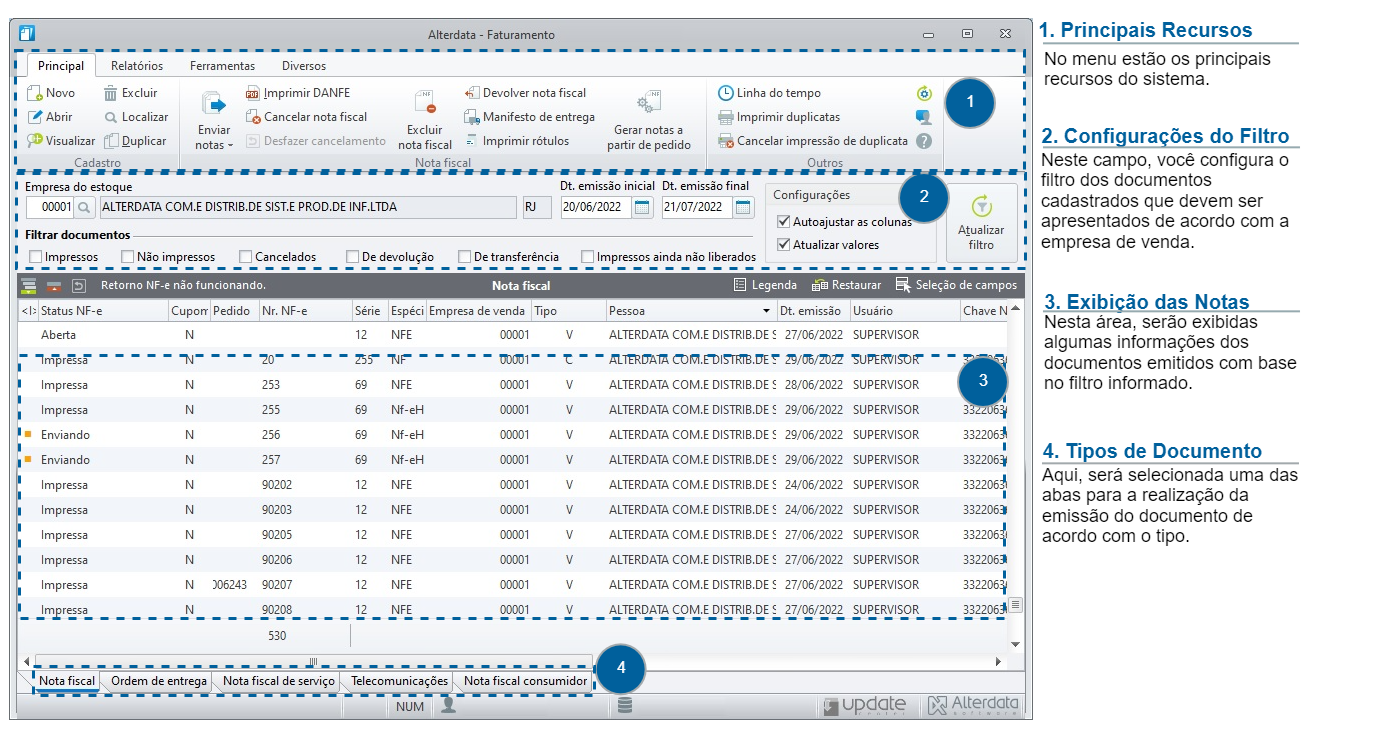
Task: Click the Empresa do estoque code field
Action: click(50, 207)
